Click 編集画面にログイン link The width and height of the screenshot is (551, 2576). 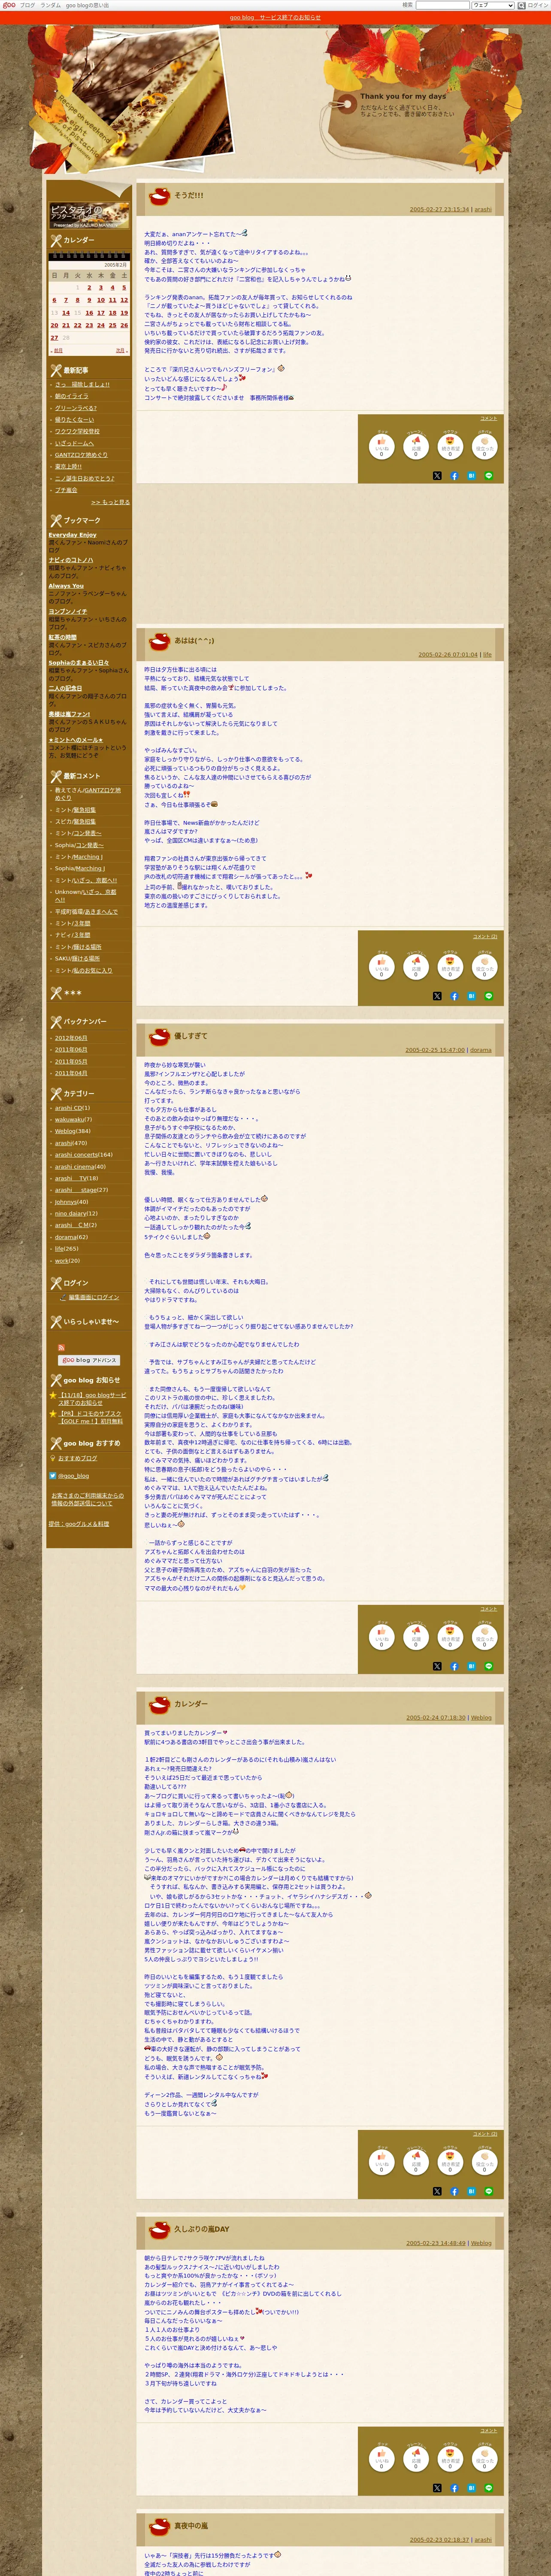(x=94, y=1297)
